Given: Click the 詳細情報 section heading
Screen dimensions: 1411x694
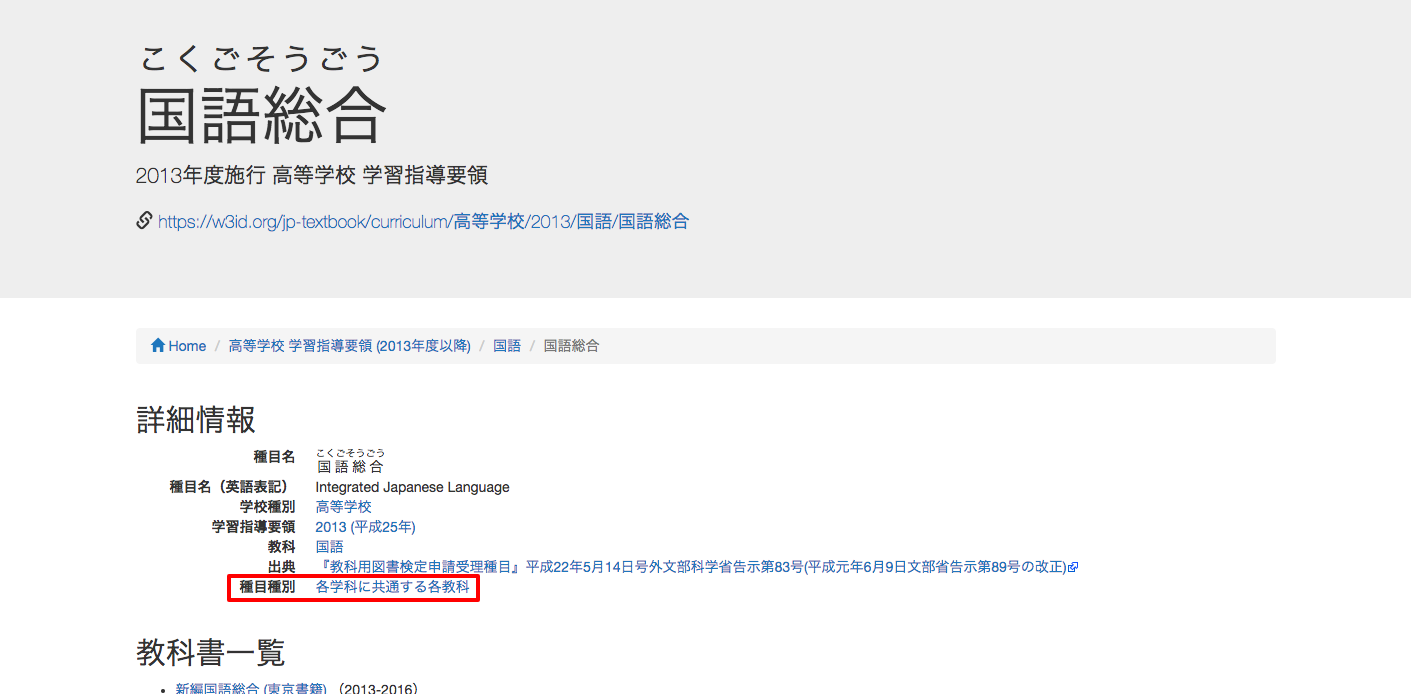Looking at the screenshot, I should click(x=195, y=420).
